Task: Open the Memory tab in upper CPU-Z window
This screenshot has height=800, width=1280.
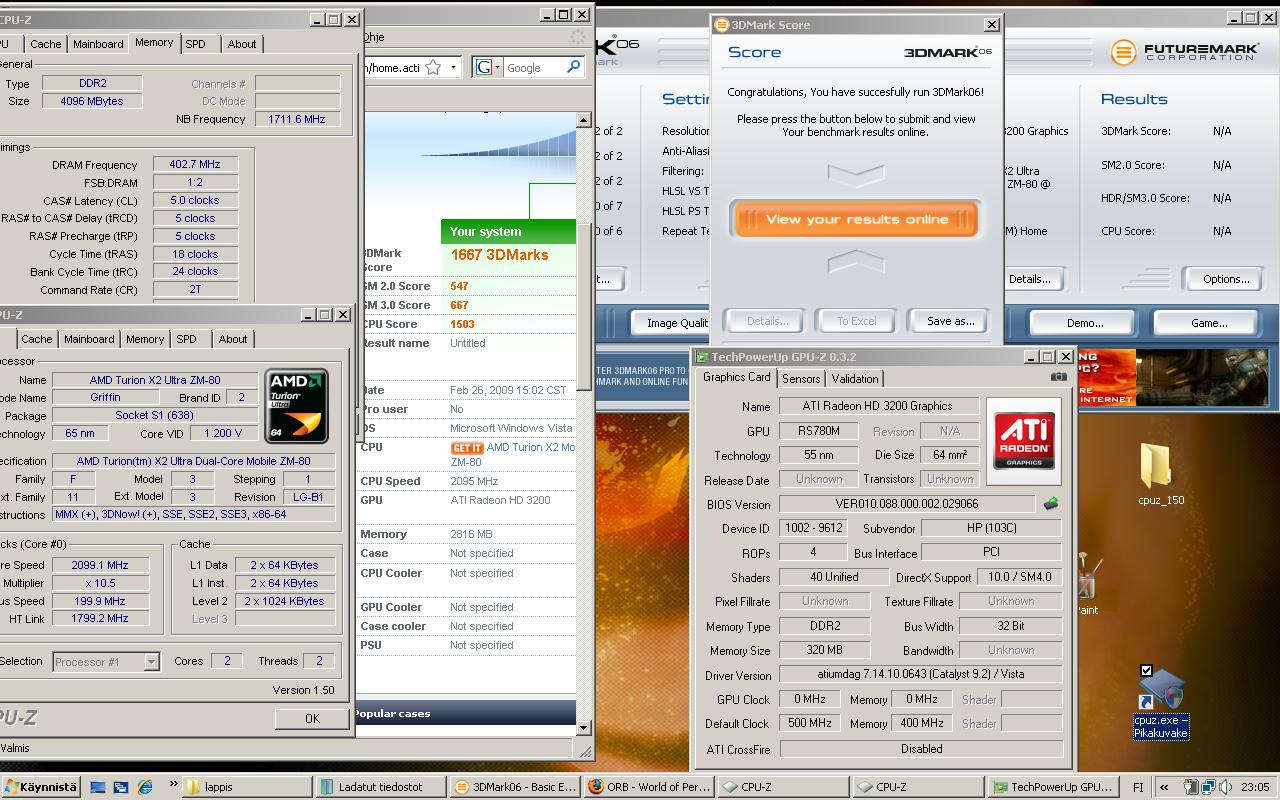Action: click(x=154, y=42)
